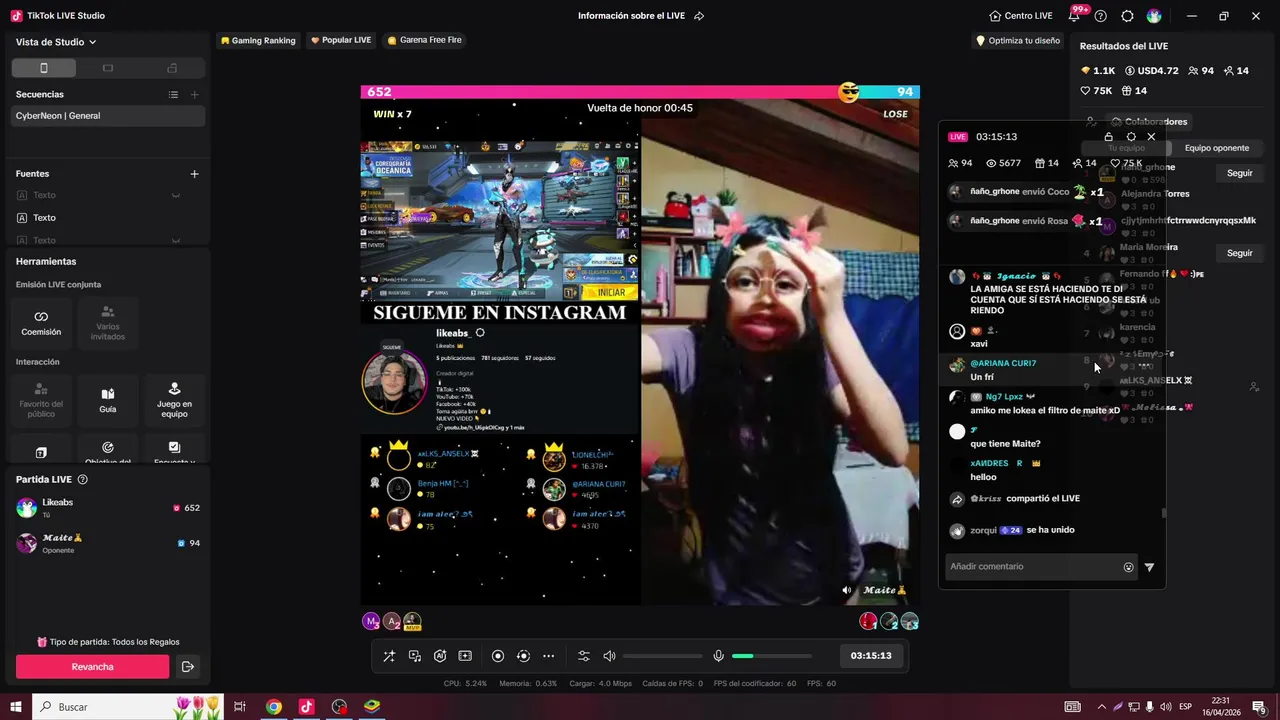Click Optimiza tu diseño
This screenshot has height=720, width=1280.
[1018, 41]
